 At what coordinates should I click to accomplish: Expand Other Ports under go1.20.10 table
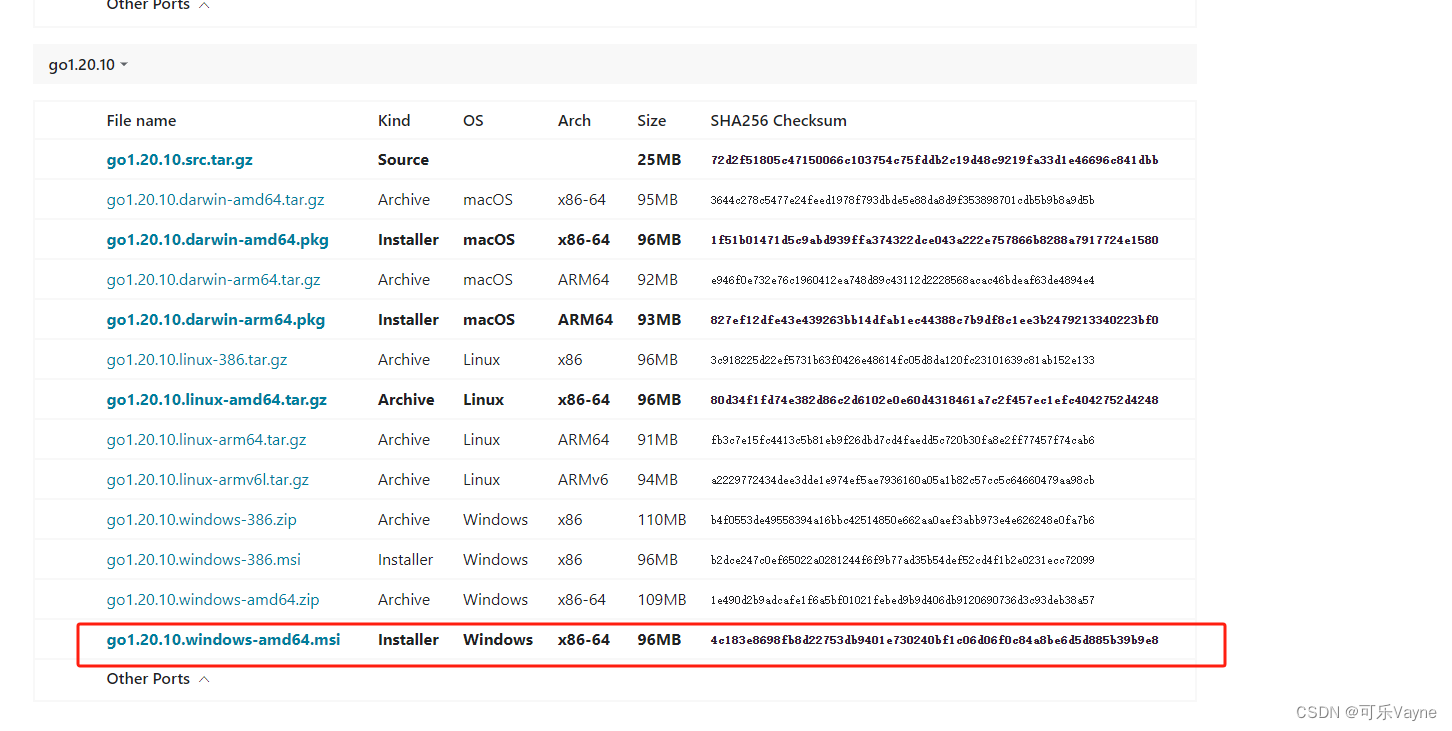click(x=158, y=679)
